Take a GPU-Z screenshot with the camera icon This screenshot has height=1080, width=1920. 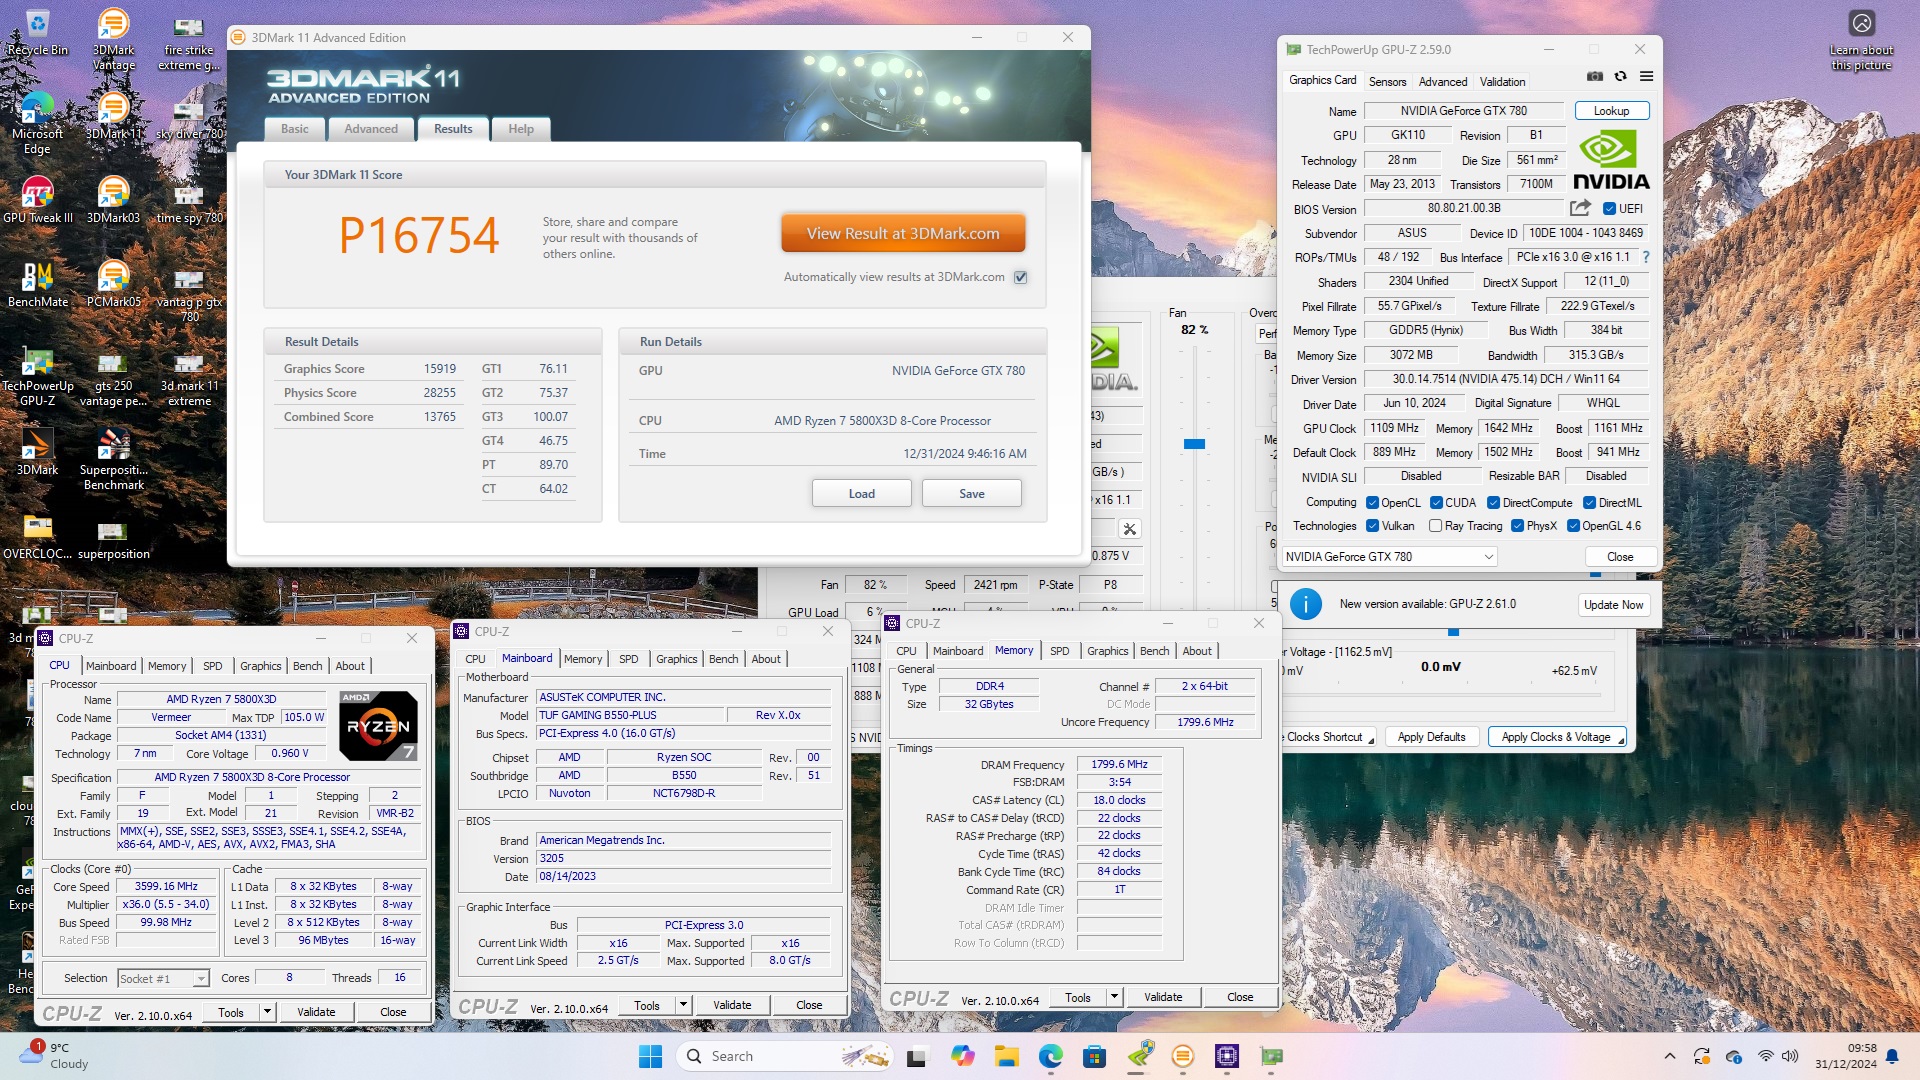(1595, 77)
